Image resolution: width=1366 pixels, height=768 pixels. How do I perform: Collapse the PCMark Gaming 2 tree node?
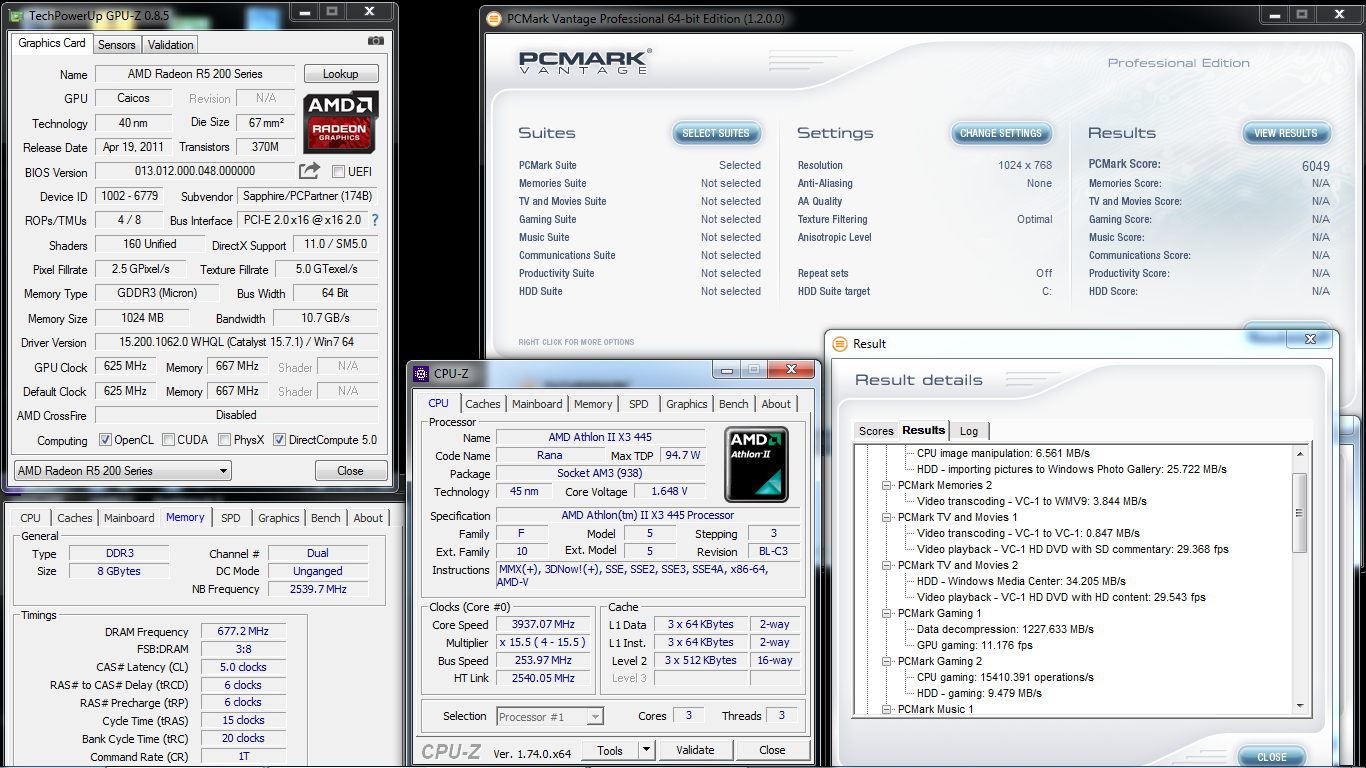(888, 661)
